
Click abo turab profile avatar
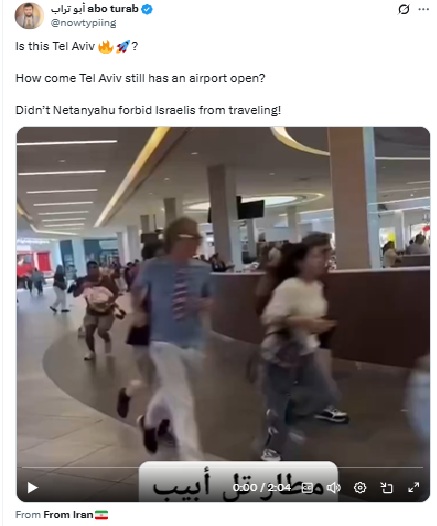(29, 16)
